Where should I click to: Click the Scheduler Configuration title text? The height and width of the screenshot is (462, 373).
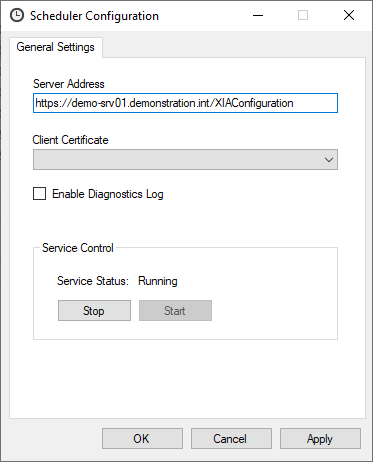tap(94, 16)
